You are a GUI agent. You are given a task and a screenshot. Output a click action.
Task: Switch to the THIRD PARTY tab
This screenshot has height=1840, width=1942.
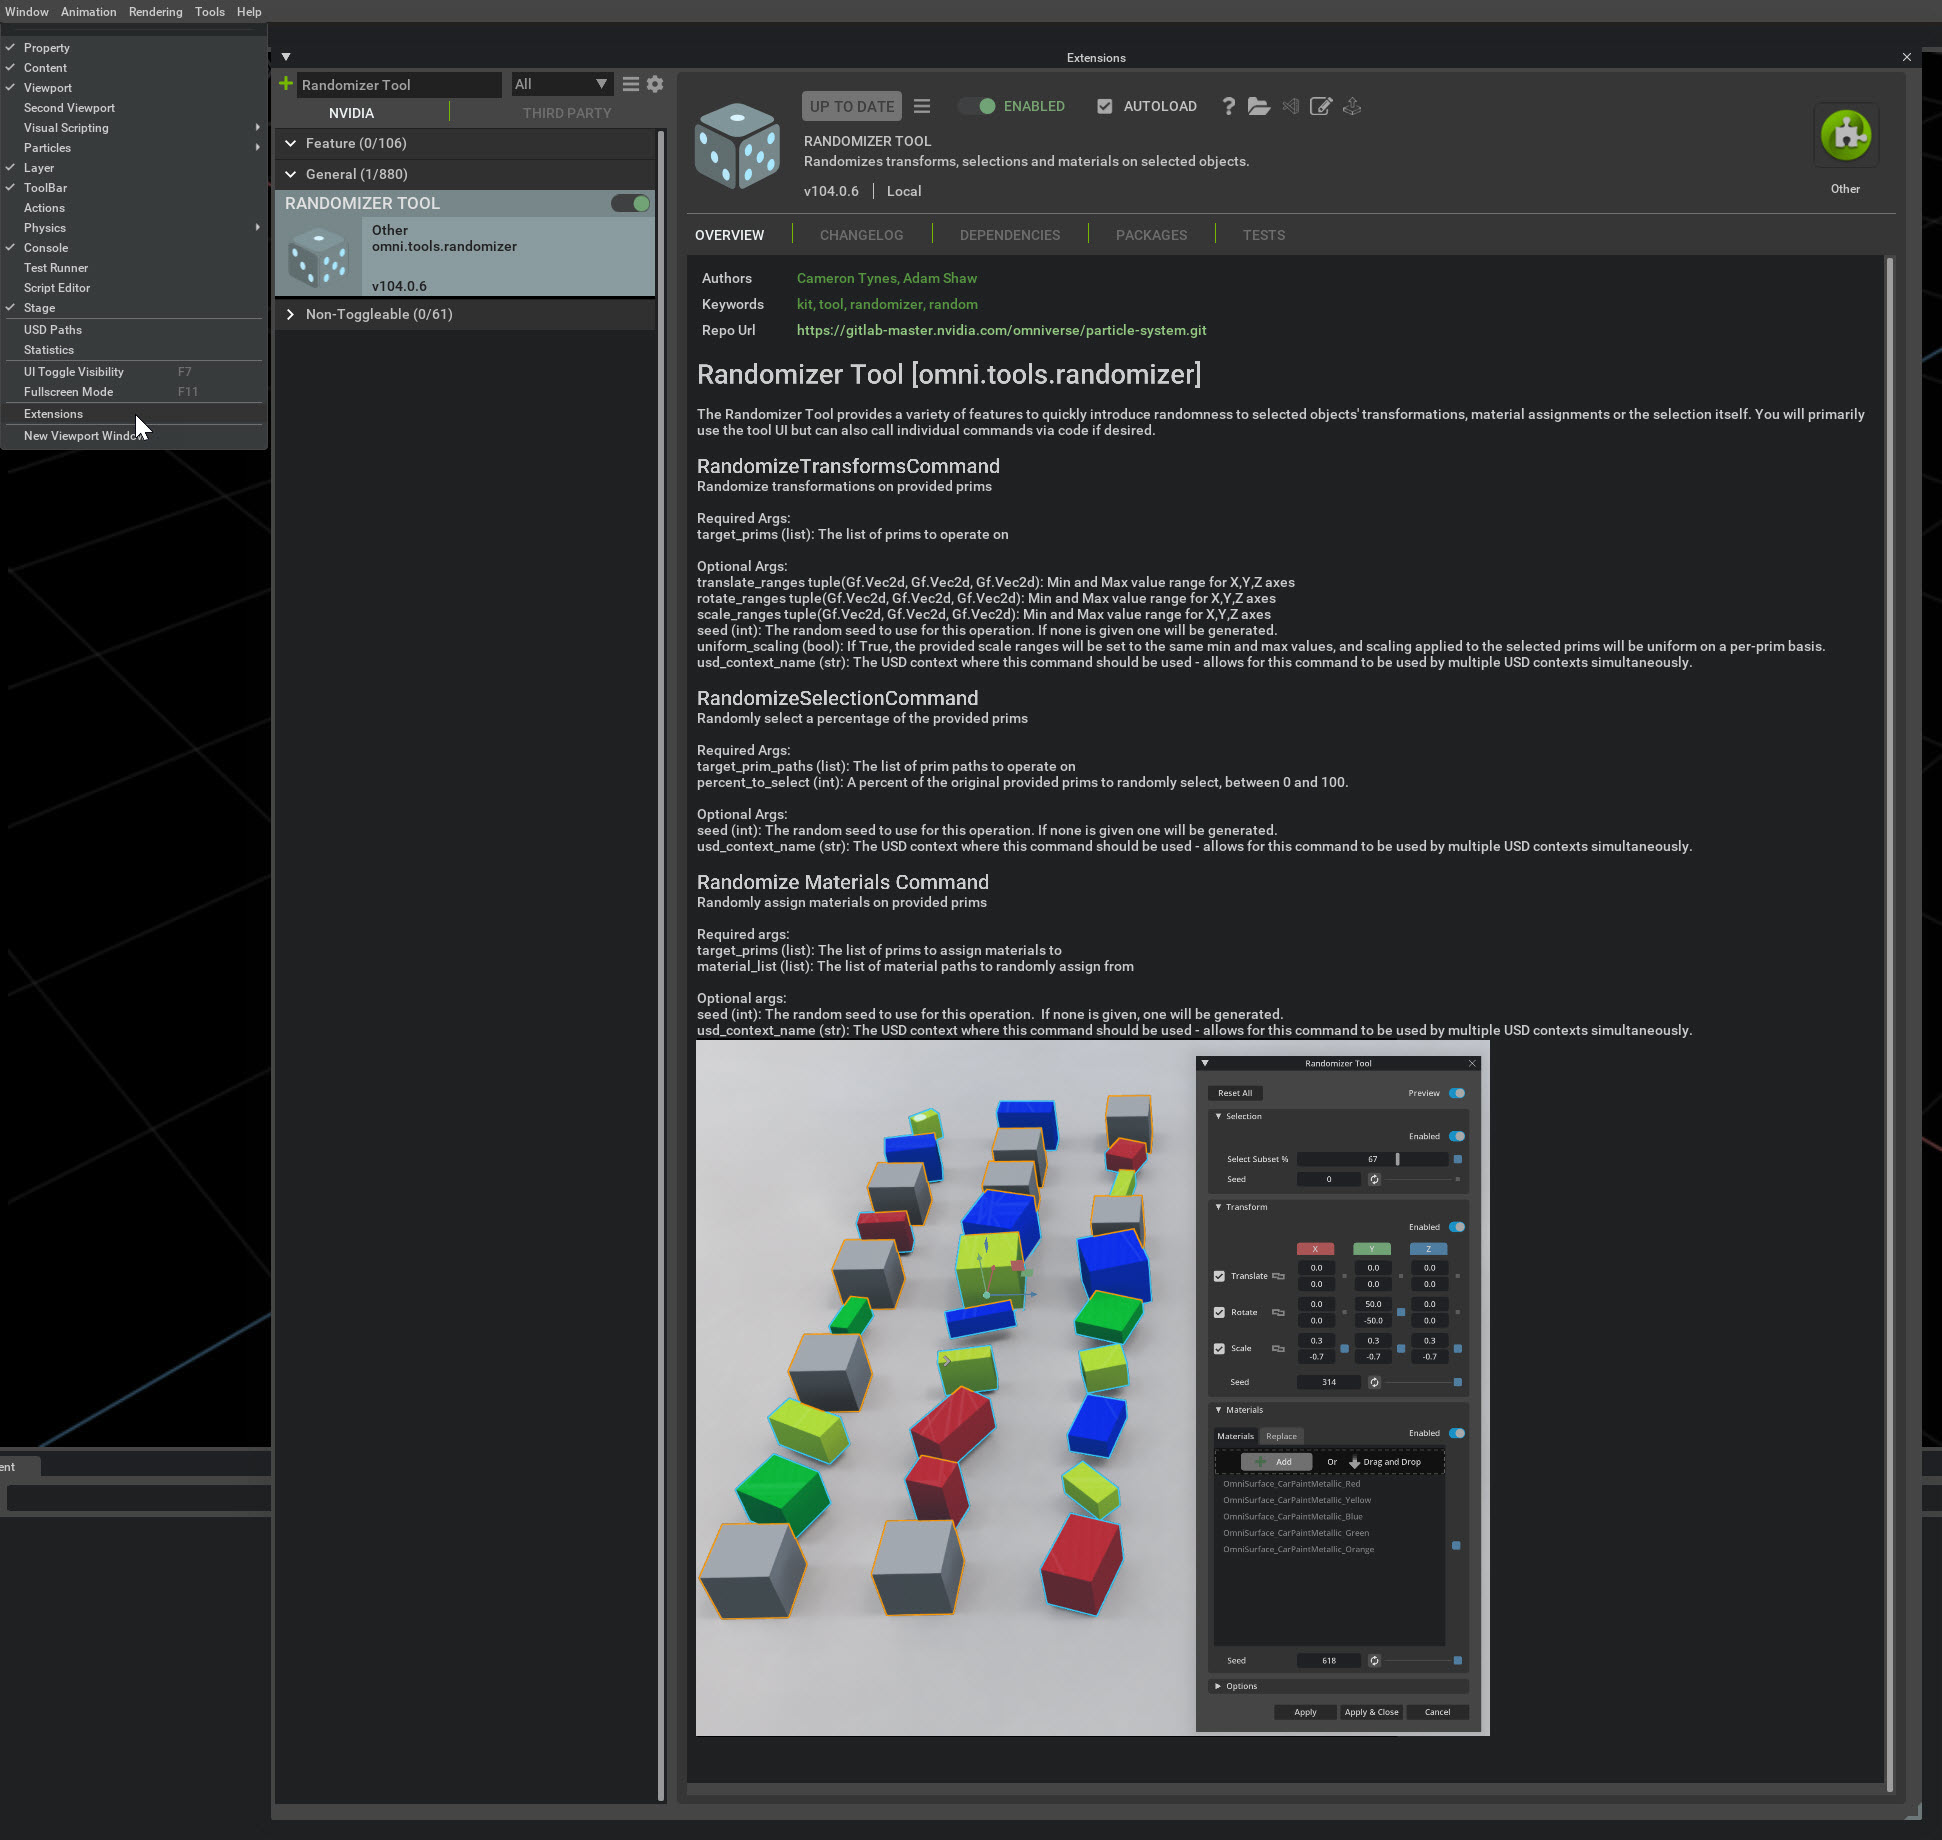tap(567, 113)
